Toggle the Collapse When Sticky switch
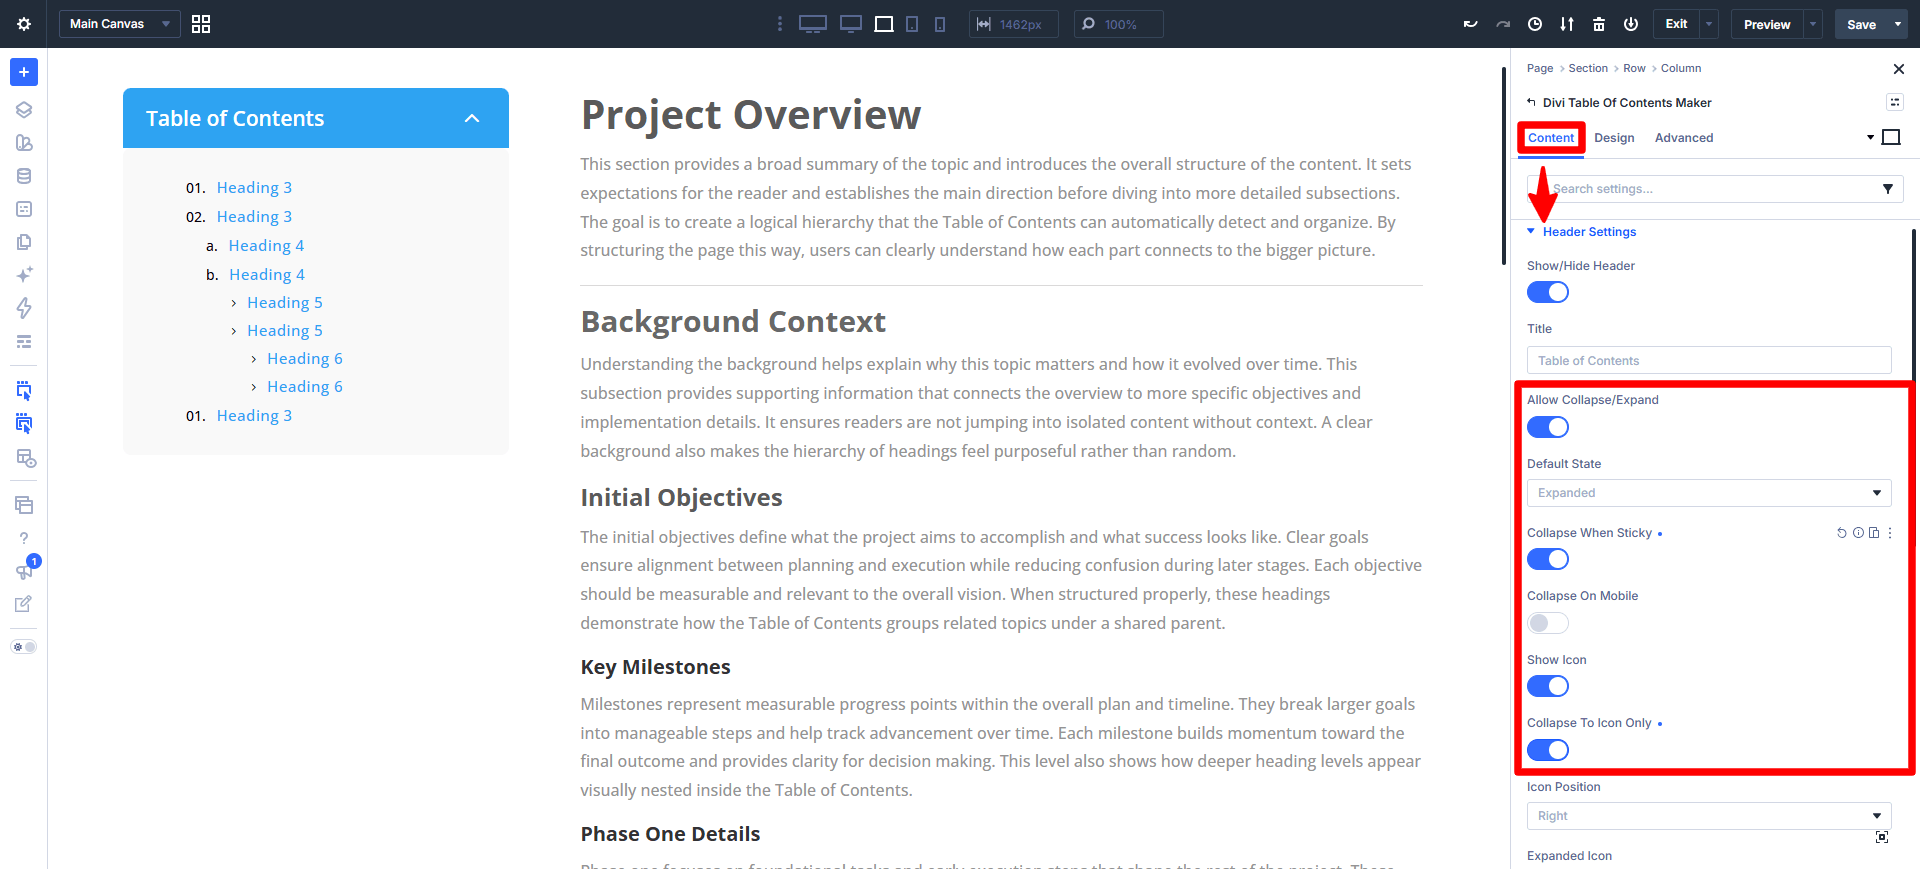 (1548, 559)
